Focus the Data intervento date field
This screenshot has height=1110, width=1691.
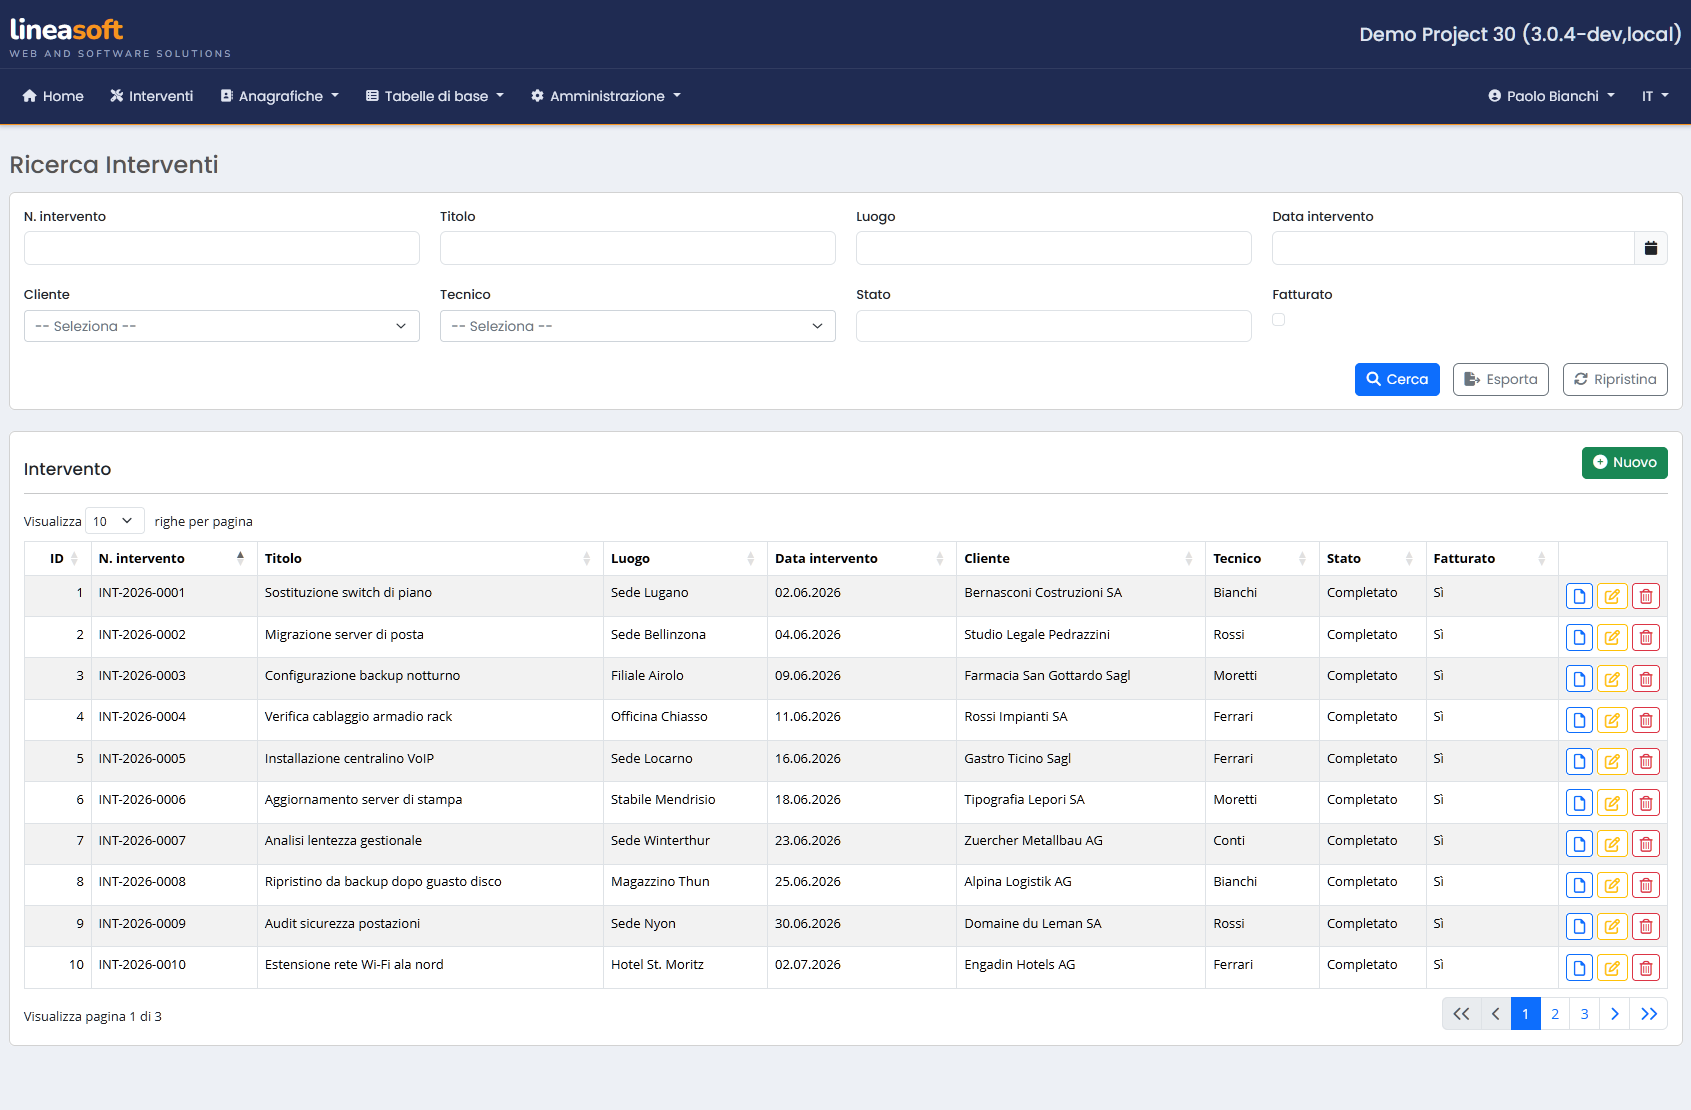tap(1453, 248)
